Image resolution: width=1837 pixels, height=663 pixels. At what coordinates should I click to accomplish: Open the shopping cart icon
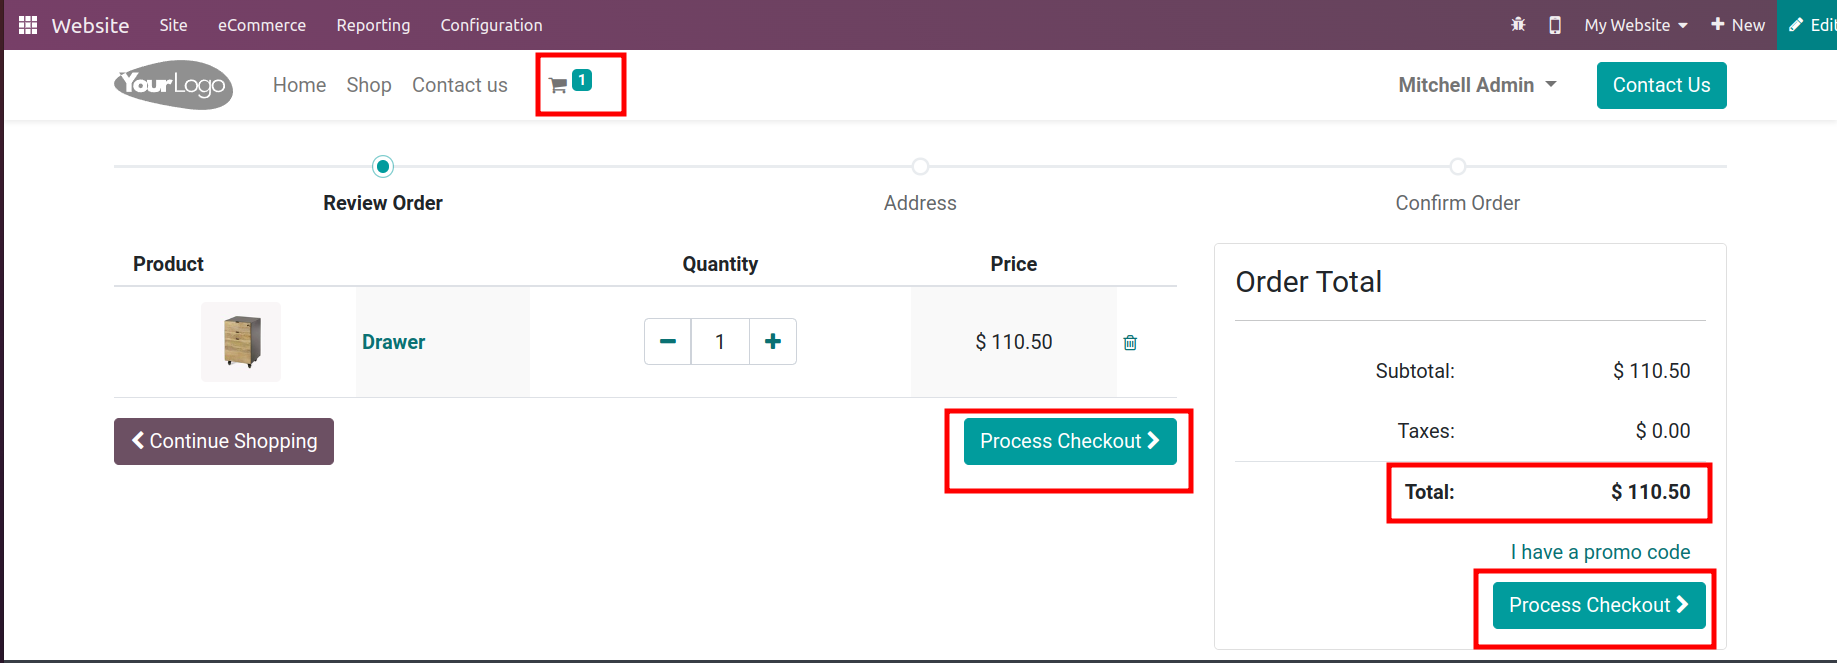[559, 86]
